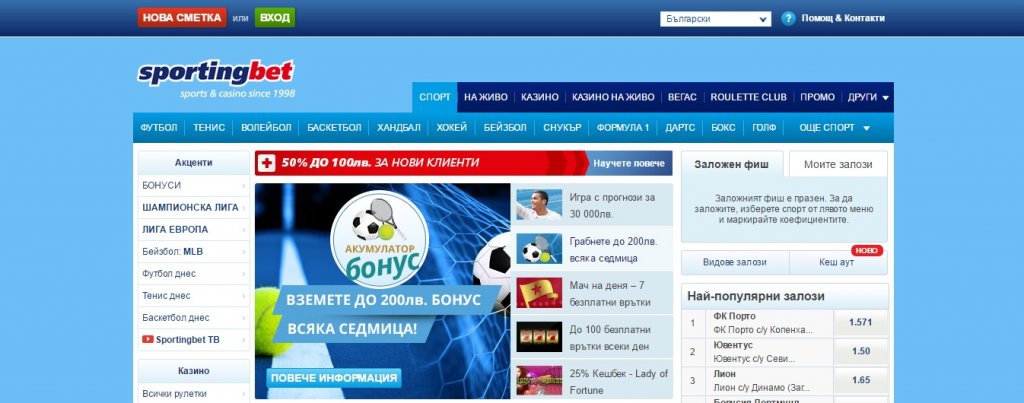Screen dimensions: 1024x403
Task: Click the green ВХОД button
Action: click(x=275, y=18)
